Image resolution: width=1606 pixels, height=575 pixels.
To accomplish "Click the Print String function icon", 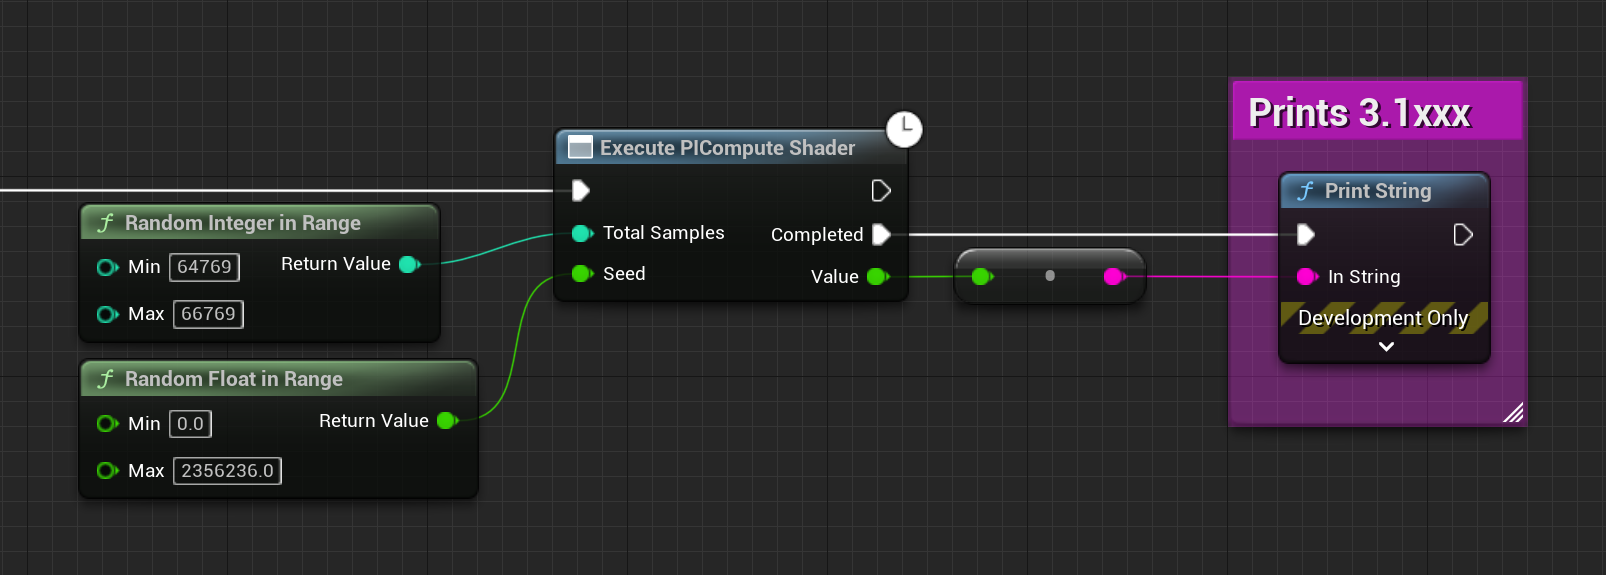I will 1306,191.
